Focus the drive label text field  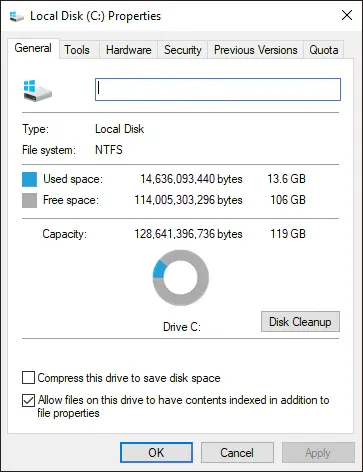point(218,89)
